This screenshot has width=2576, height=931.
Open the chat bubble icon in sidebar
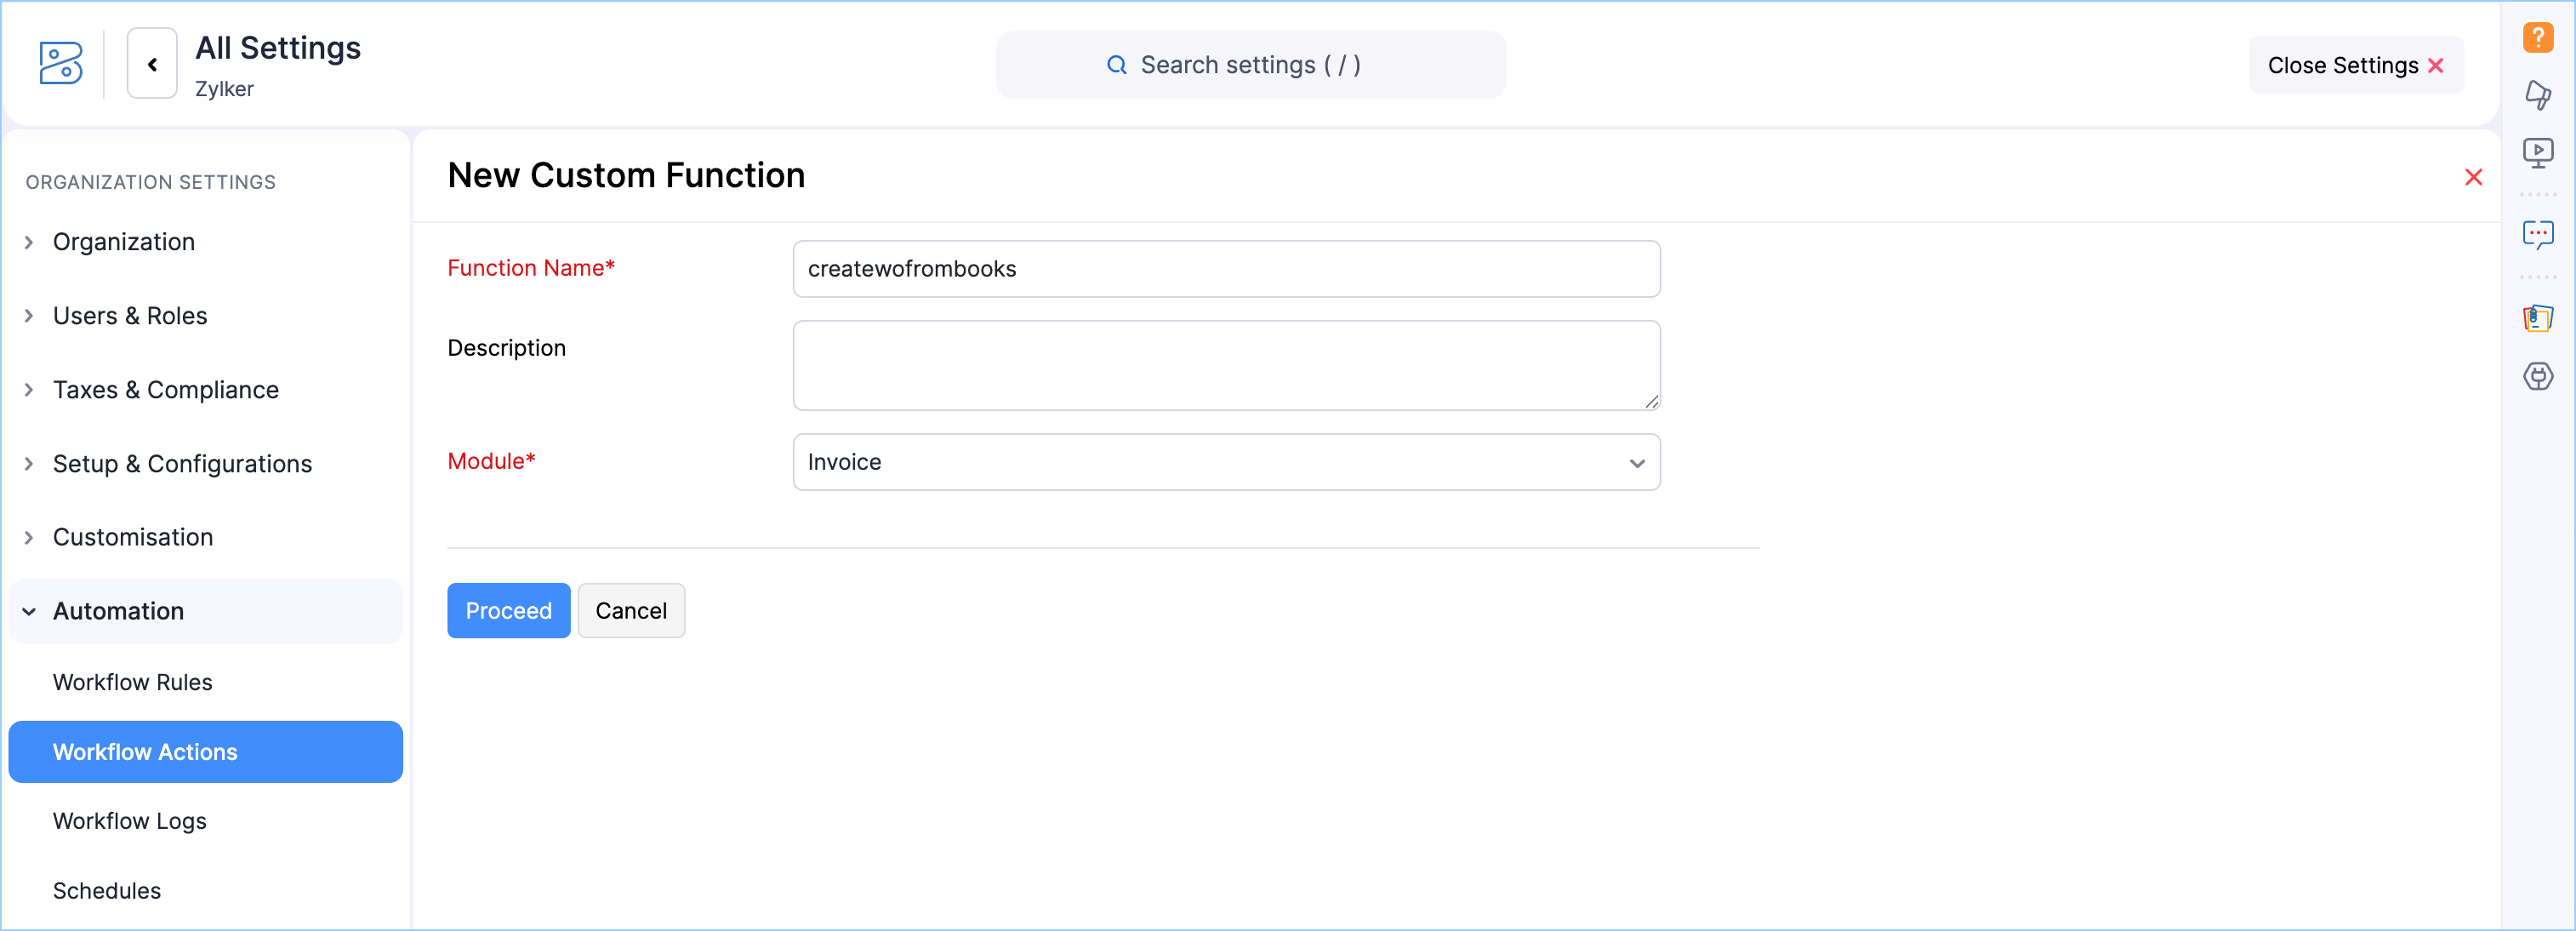click(2537, 235)
